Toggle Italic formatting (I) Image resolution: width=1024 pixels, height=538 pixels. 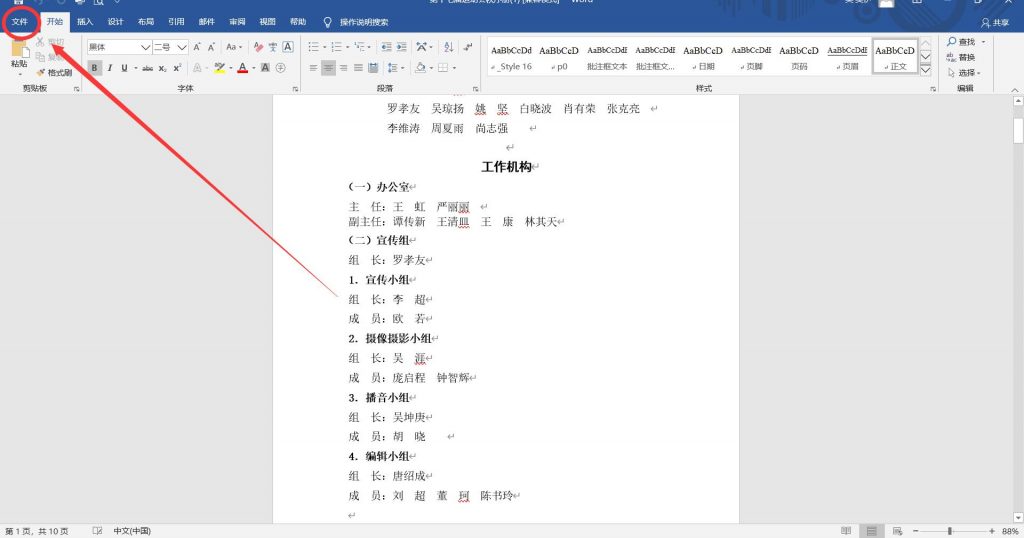[x=110, y=67]
